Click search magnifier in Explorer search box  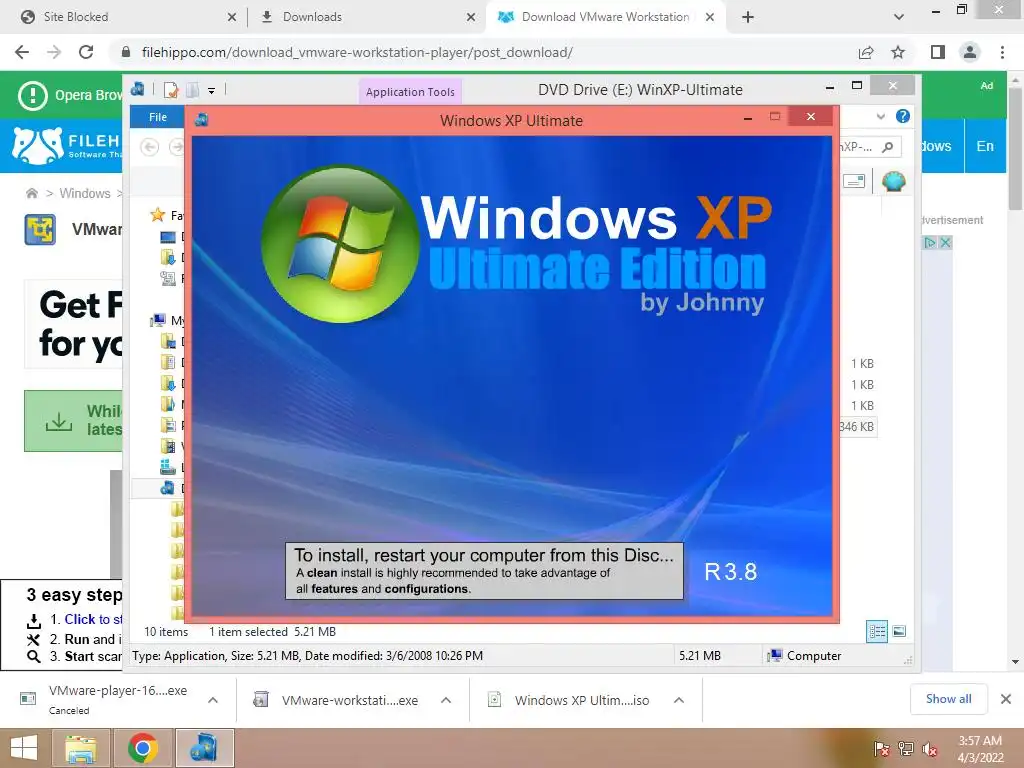click(x=888, y=147)
